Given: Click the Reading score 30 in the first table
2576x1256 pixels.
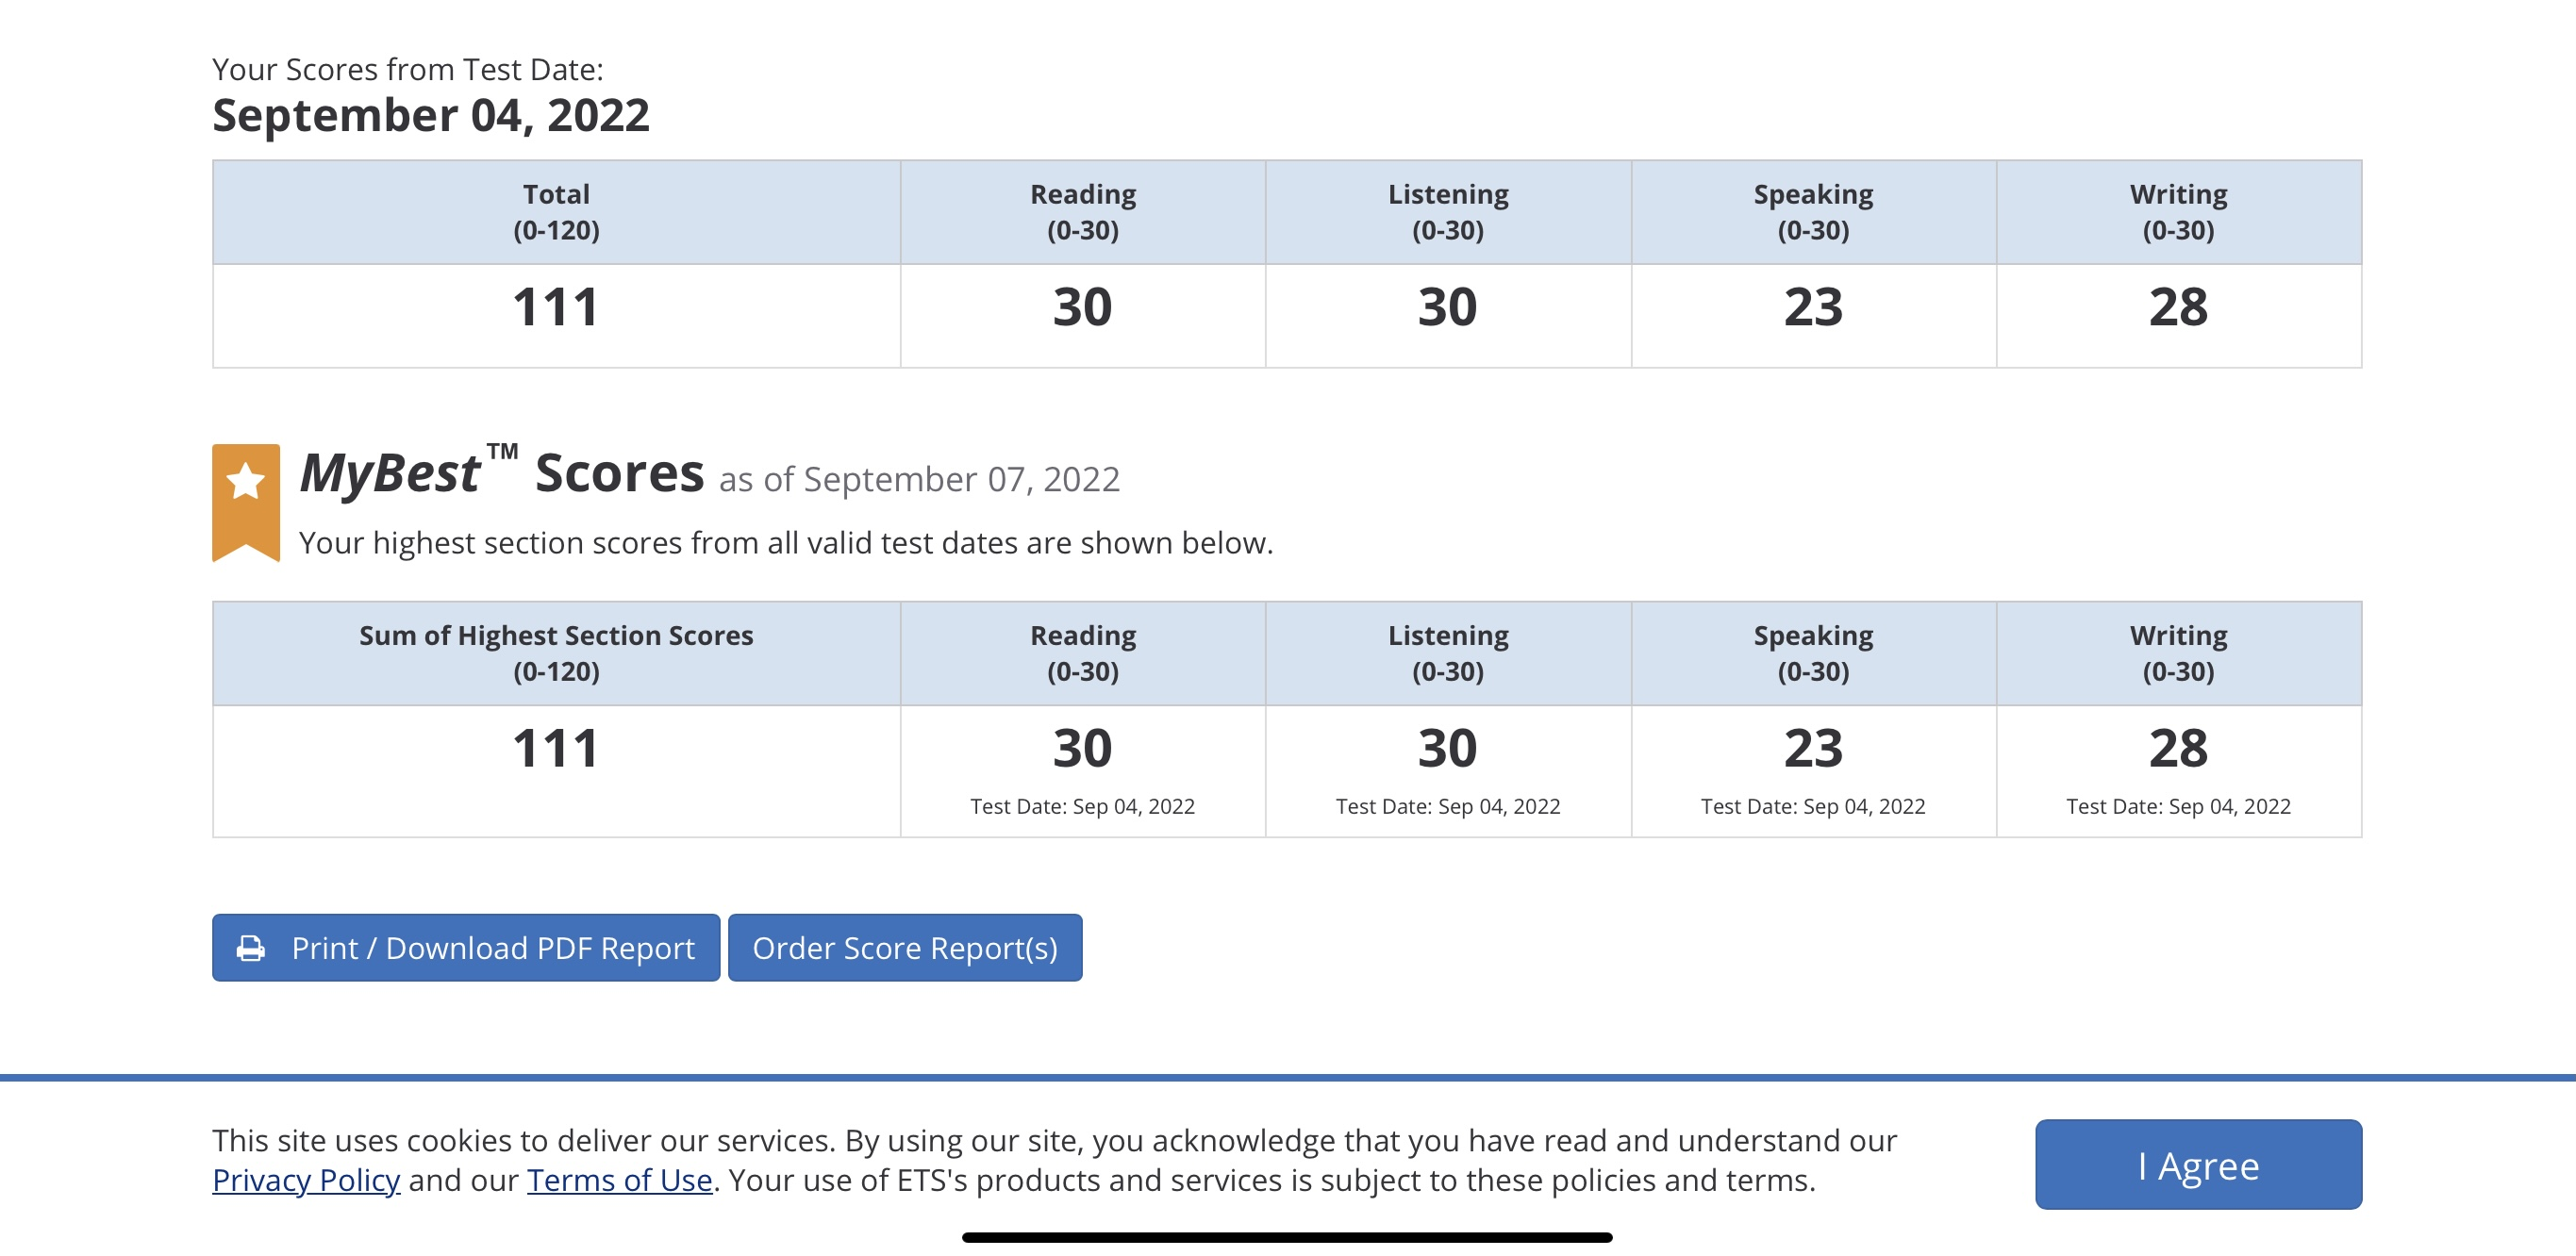Looking at the screenshot, I should tap(1082, 307).
